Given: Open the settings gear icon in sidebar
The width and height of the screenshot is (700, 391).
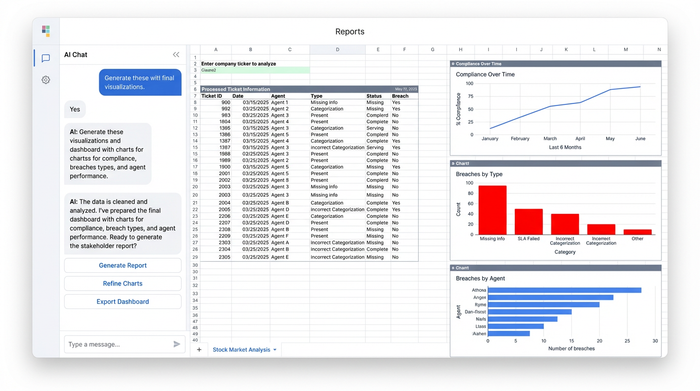Looking at the screenshot, I should [46, 80].
